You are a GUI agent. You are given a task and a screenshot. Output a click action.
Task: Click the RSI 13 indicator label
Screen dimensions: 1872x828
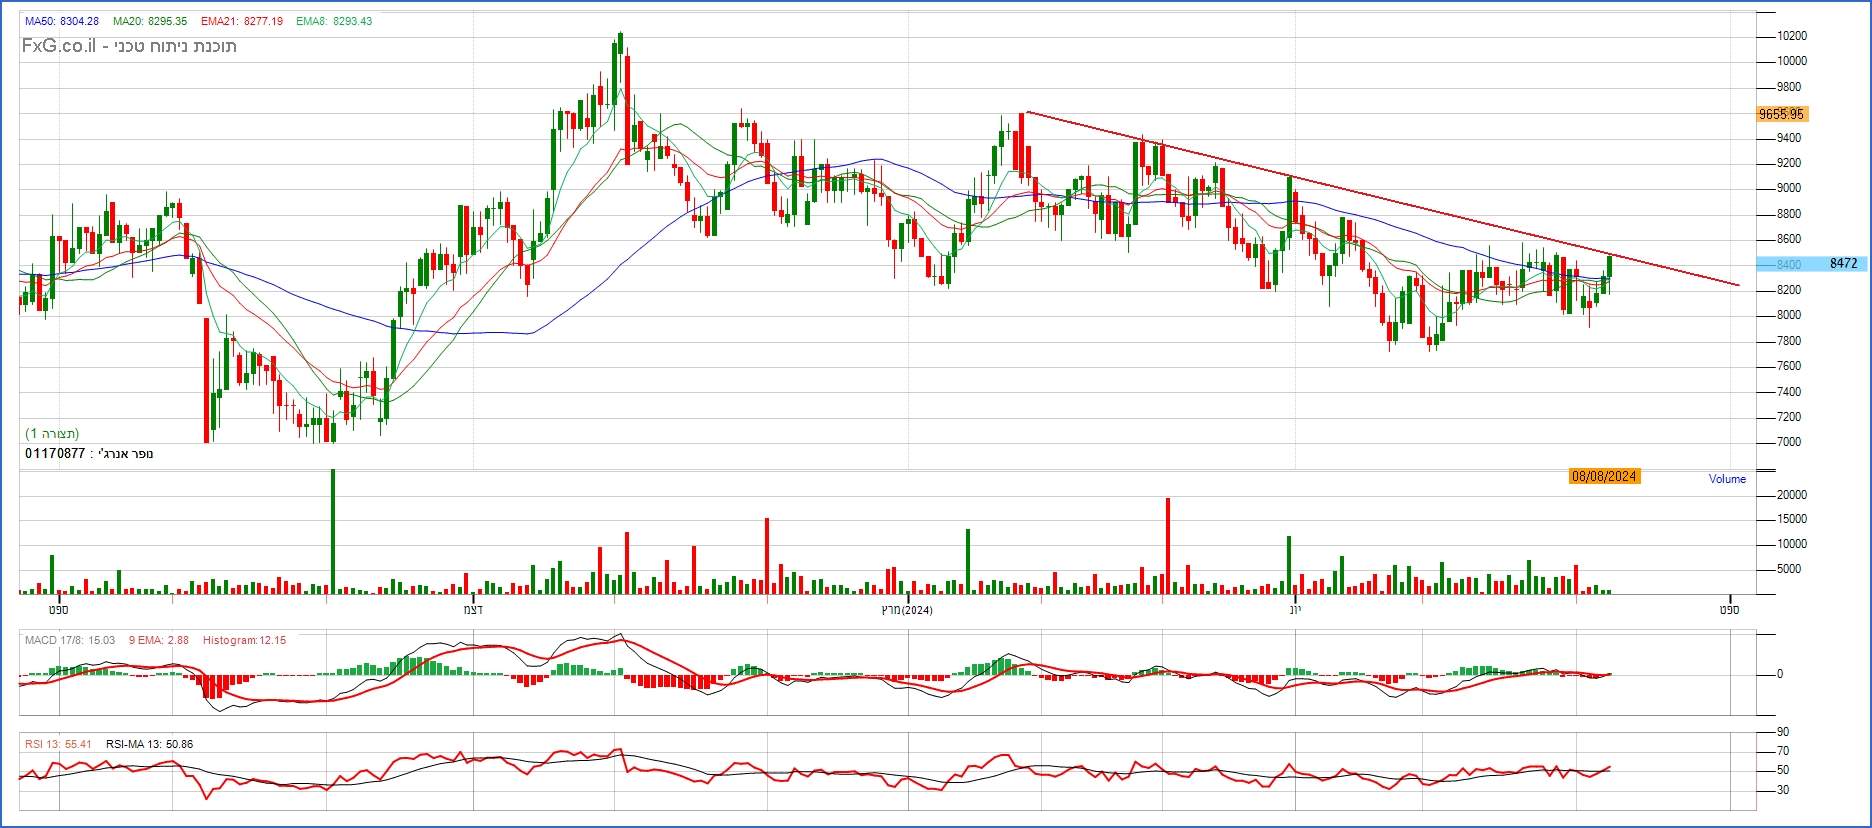[x=58, y=744]
